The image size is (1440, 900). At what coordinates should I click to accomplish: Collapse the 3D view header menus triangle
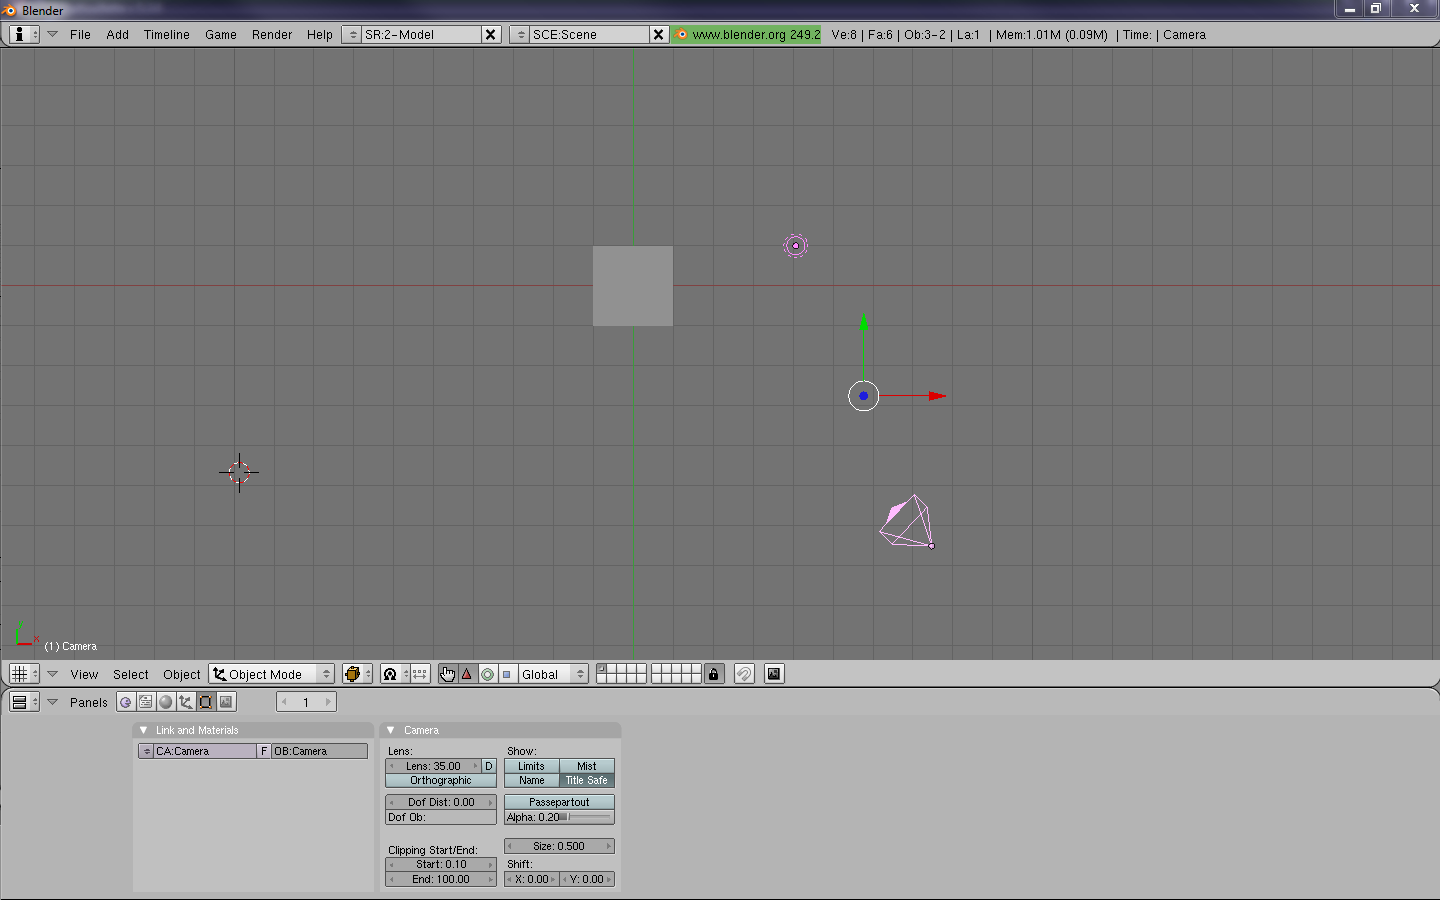pyautogui.click(x=52, y=674)
